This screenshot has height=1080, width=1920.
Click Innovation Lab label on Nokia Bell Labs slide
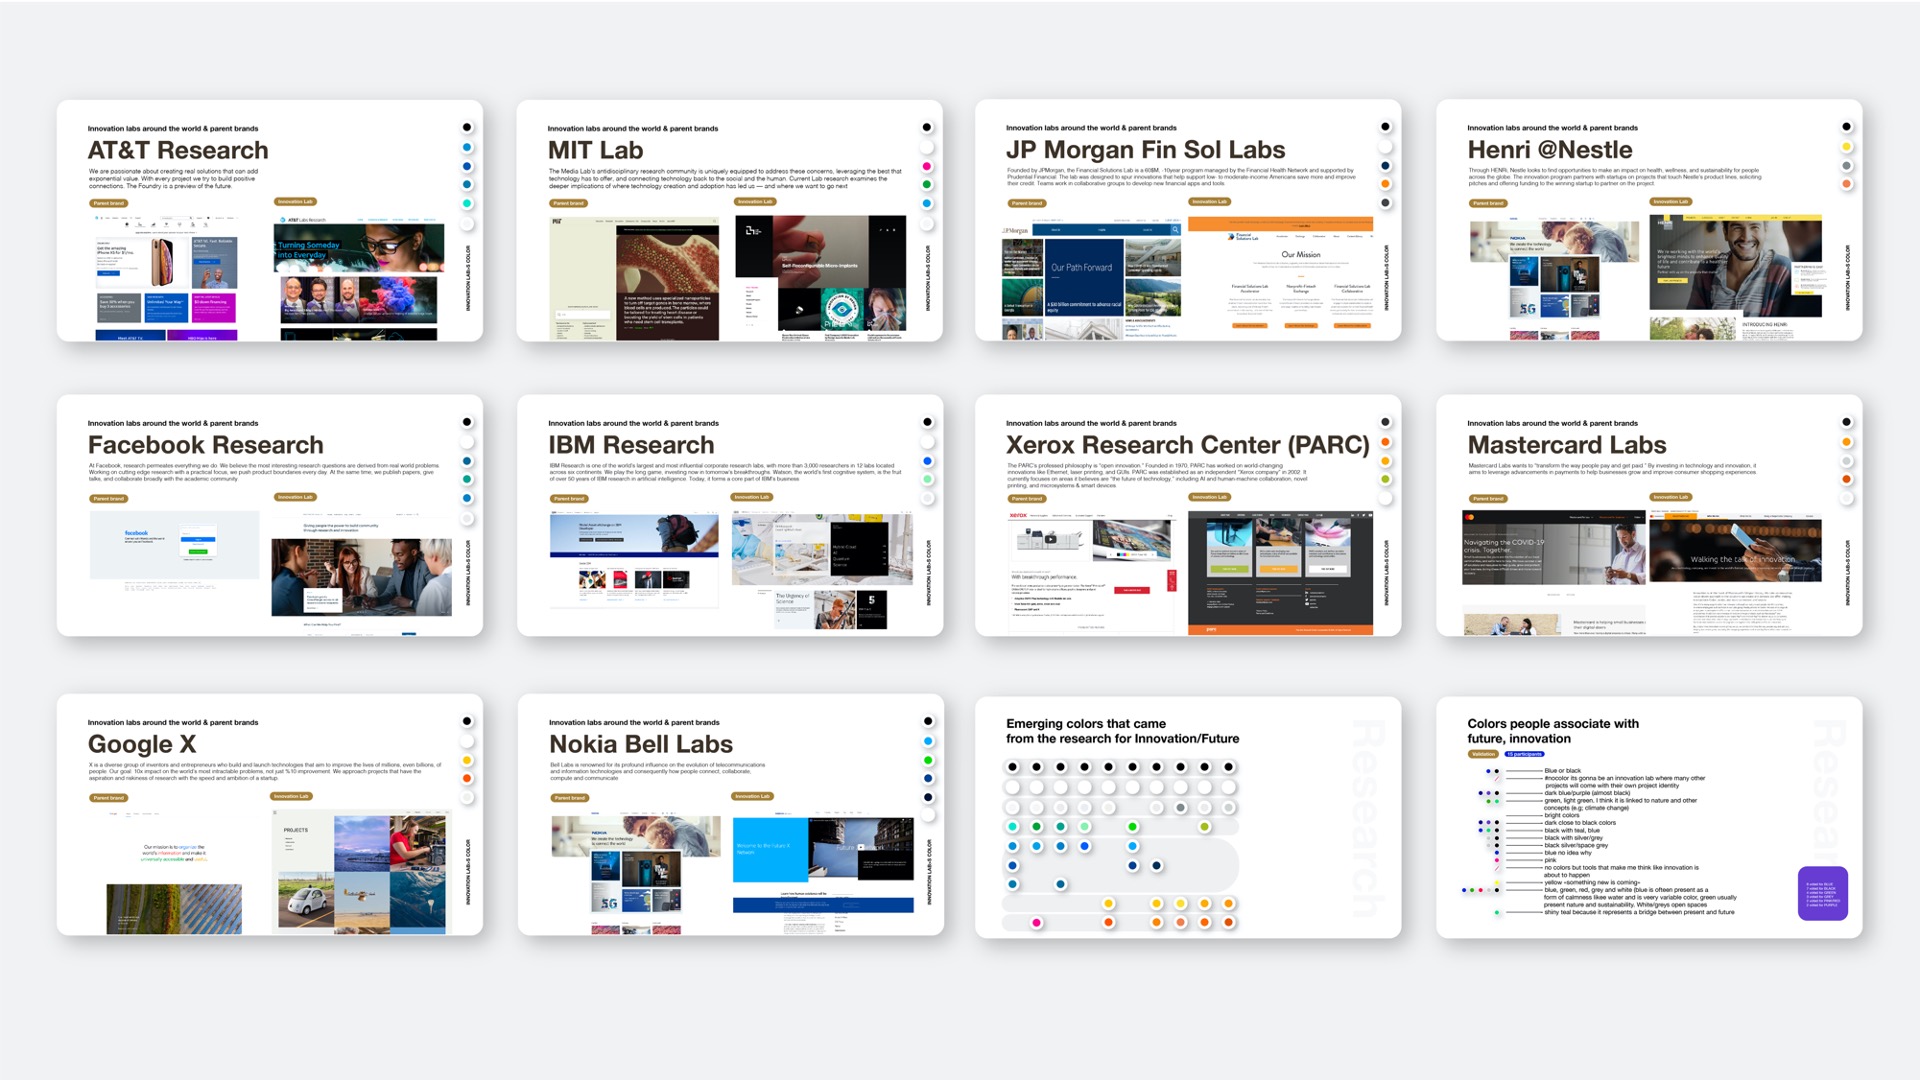point(752,797)
